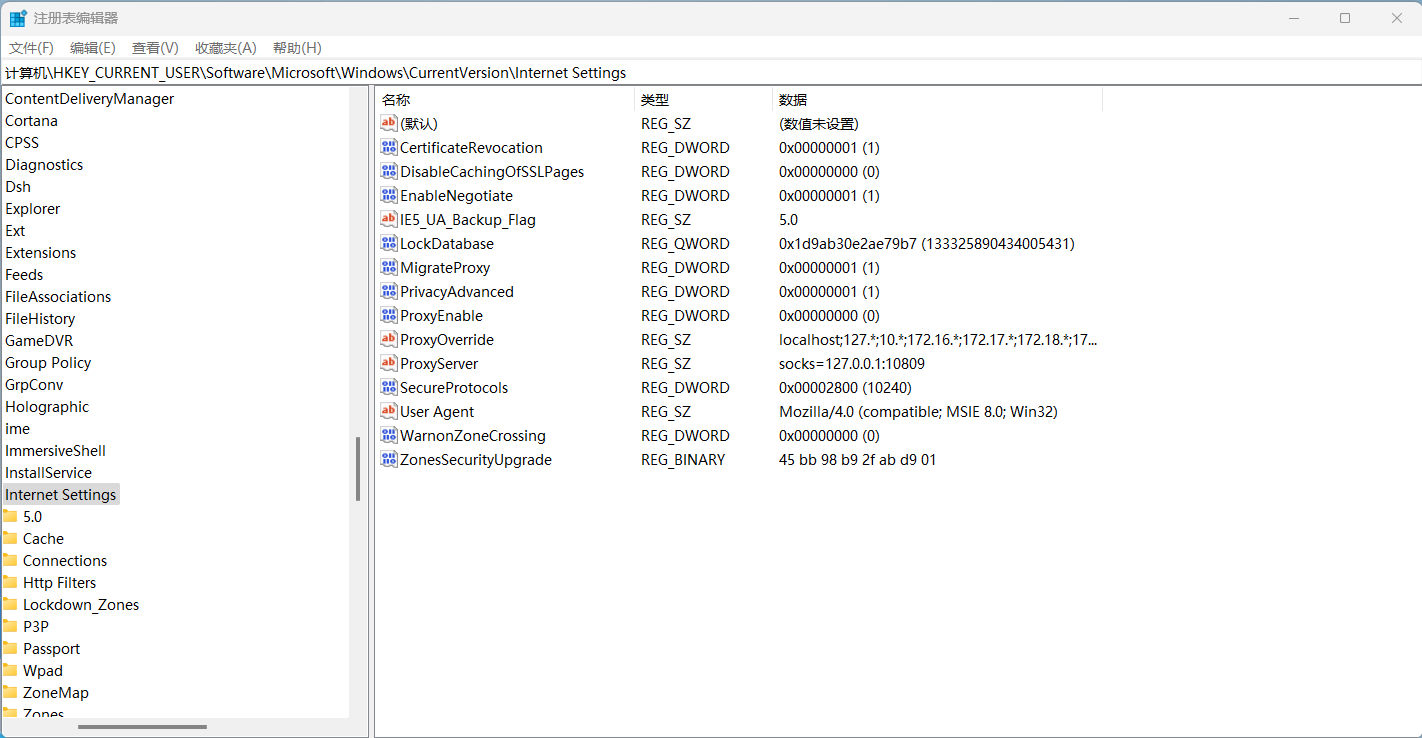
Task: Click the PrivacyAdvanced value icon
Action: tap(389, 291)
